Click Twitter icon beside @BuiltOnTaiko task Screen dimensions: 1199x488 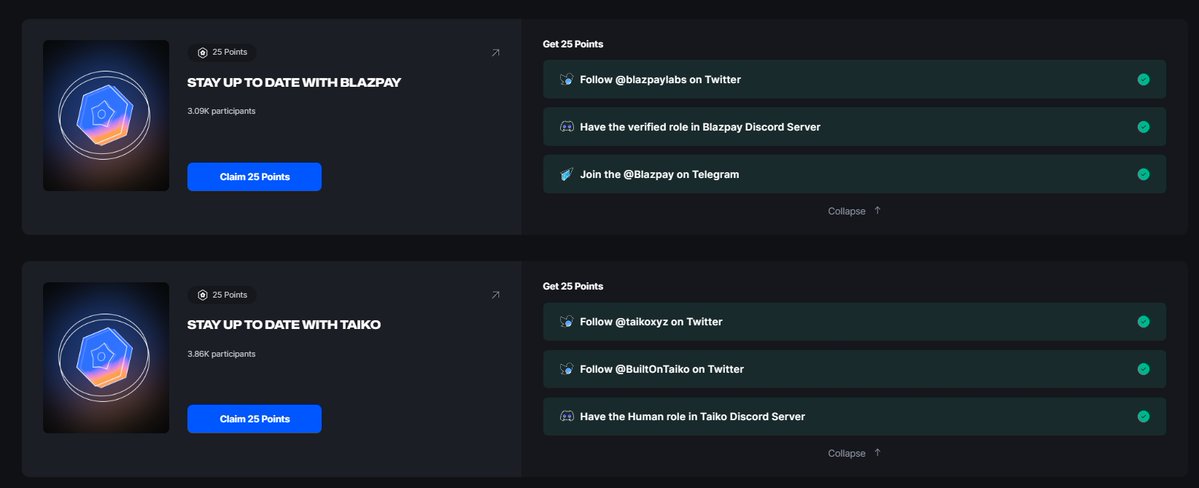(x=566, y=369)
